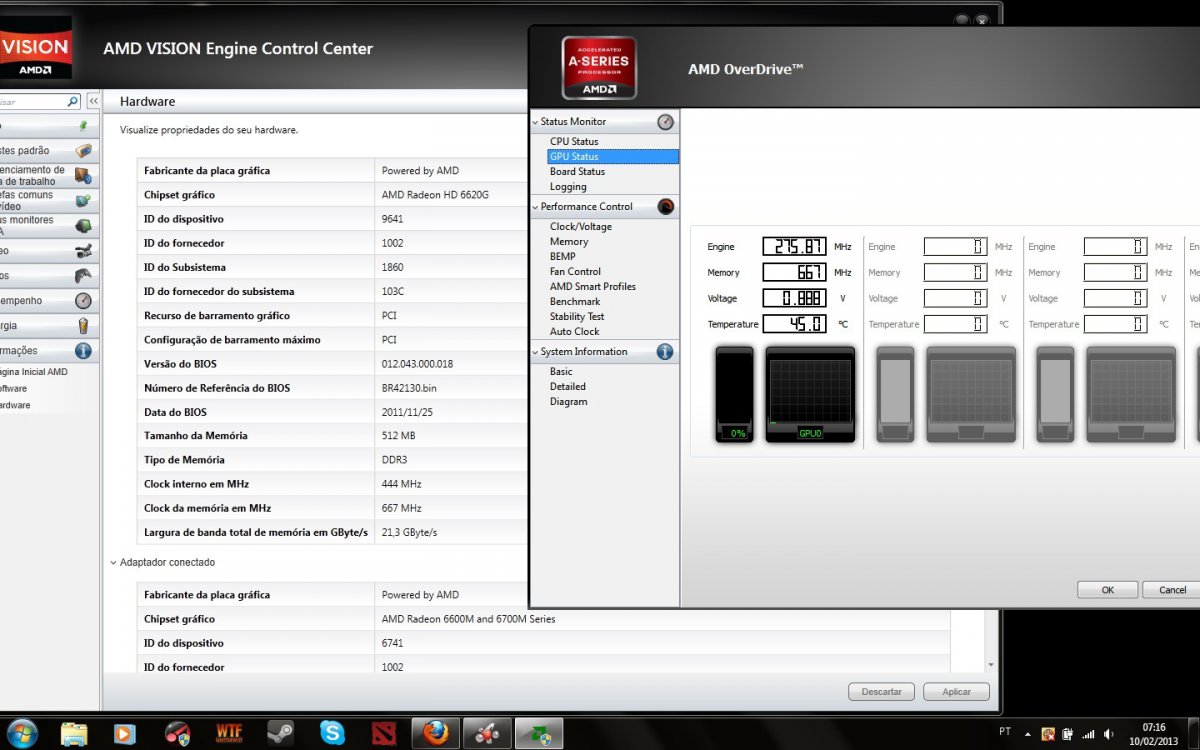Select GPU Status in OverDrive
The height and width of the screenshot is (750, 1200).
click(x=613, y=157)
